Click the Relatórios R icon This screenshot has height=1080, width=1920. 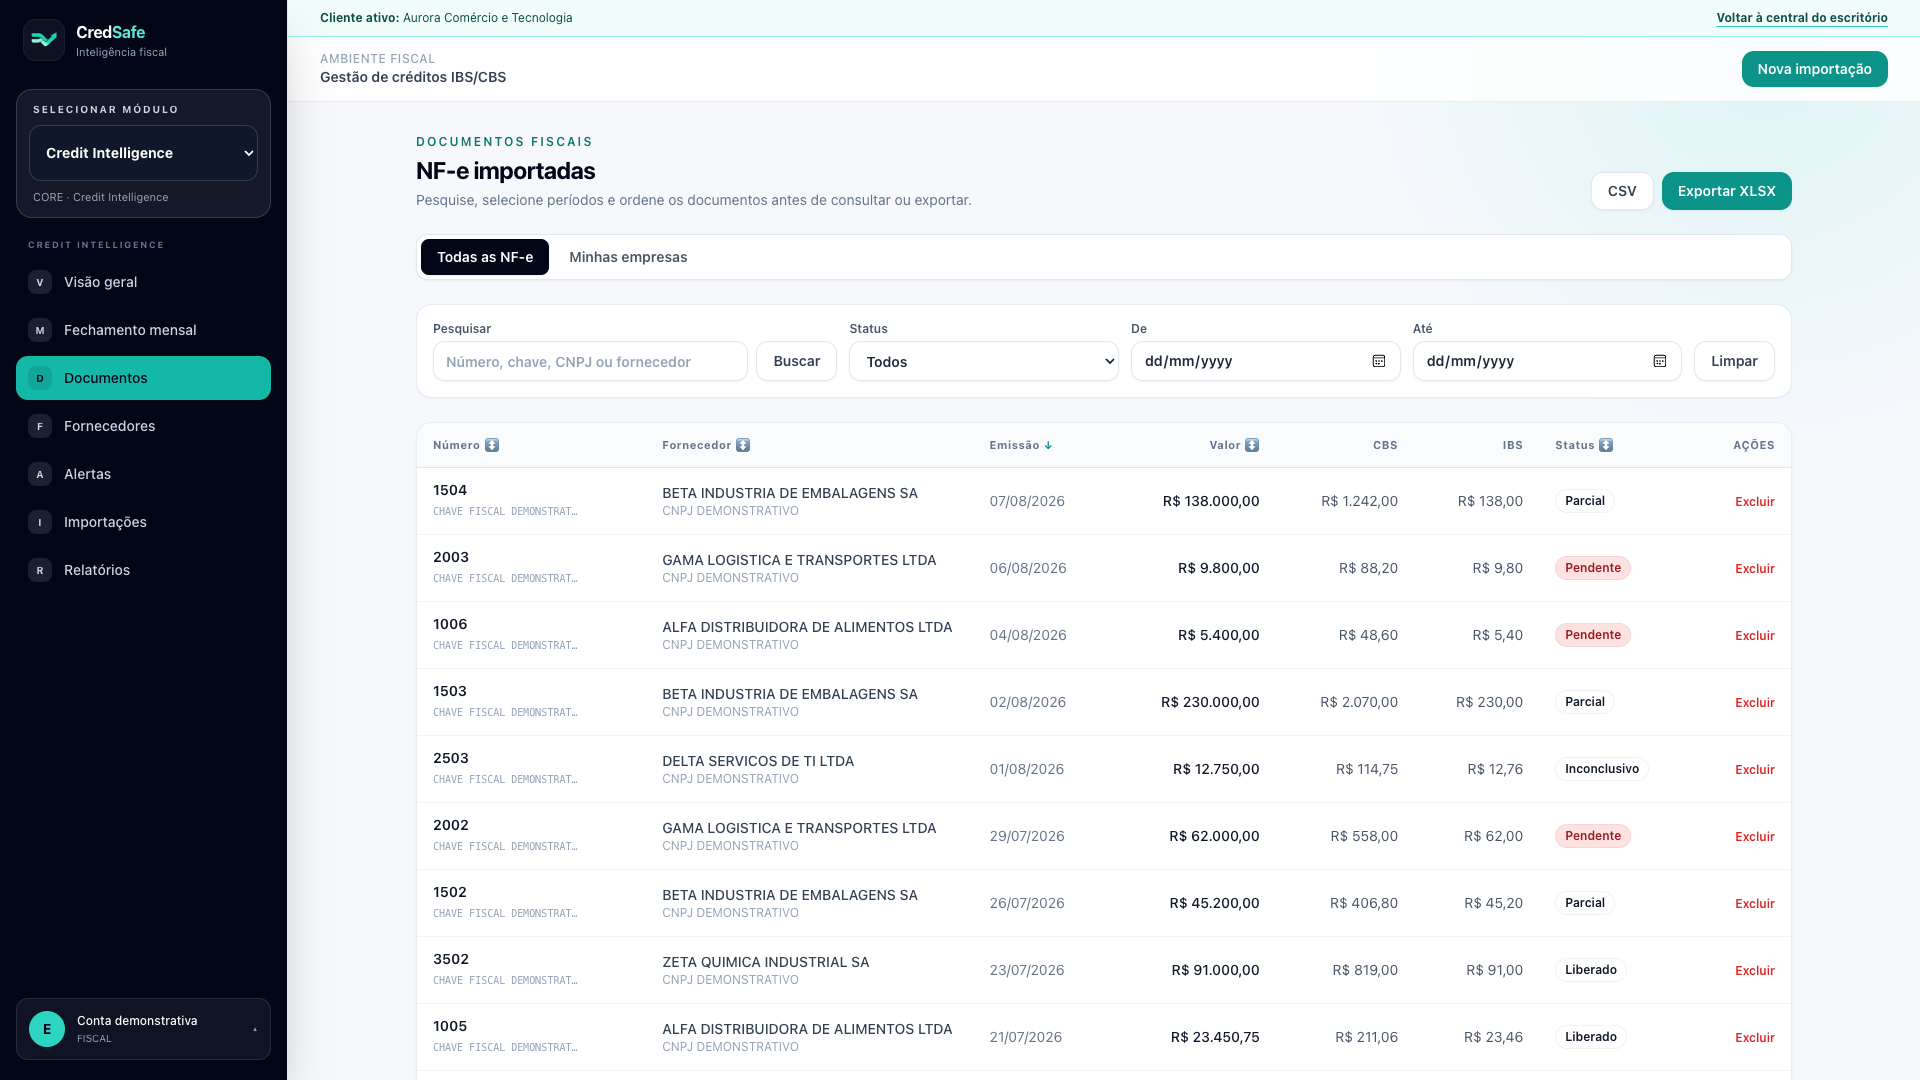(40, 570)
